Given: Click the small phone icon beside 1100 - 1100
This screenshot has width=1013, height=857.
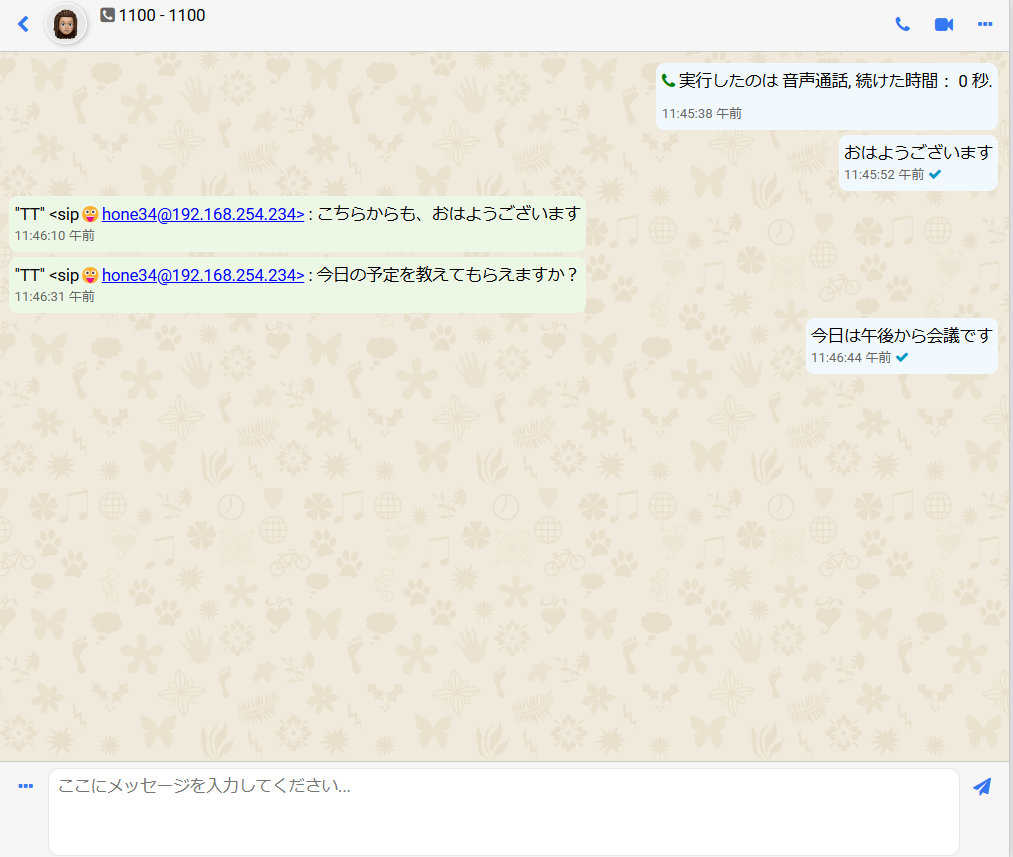Looking at the screenshot, I should pos(108,15).
